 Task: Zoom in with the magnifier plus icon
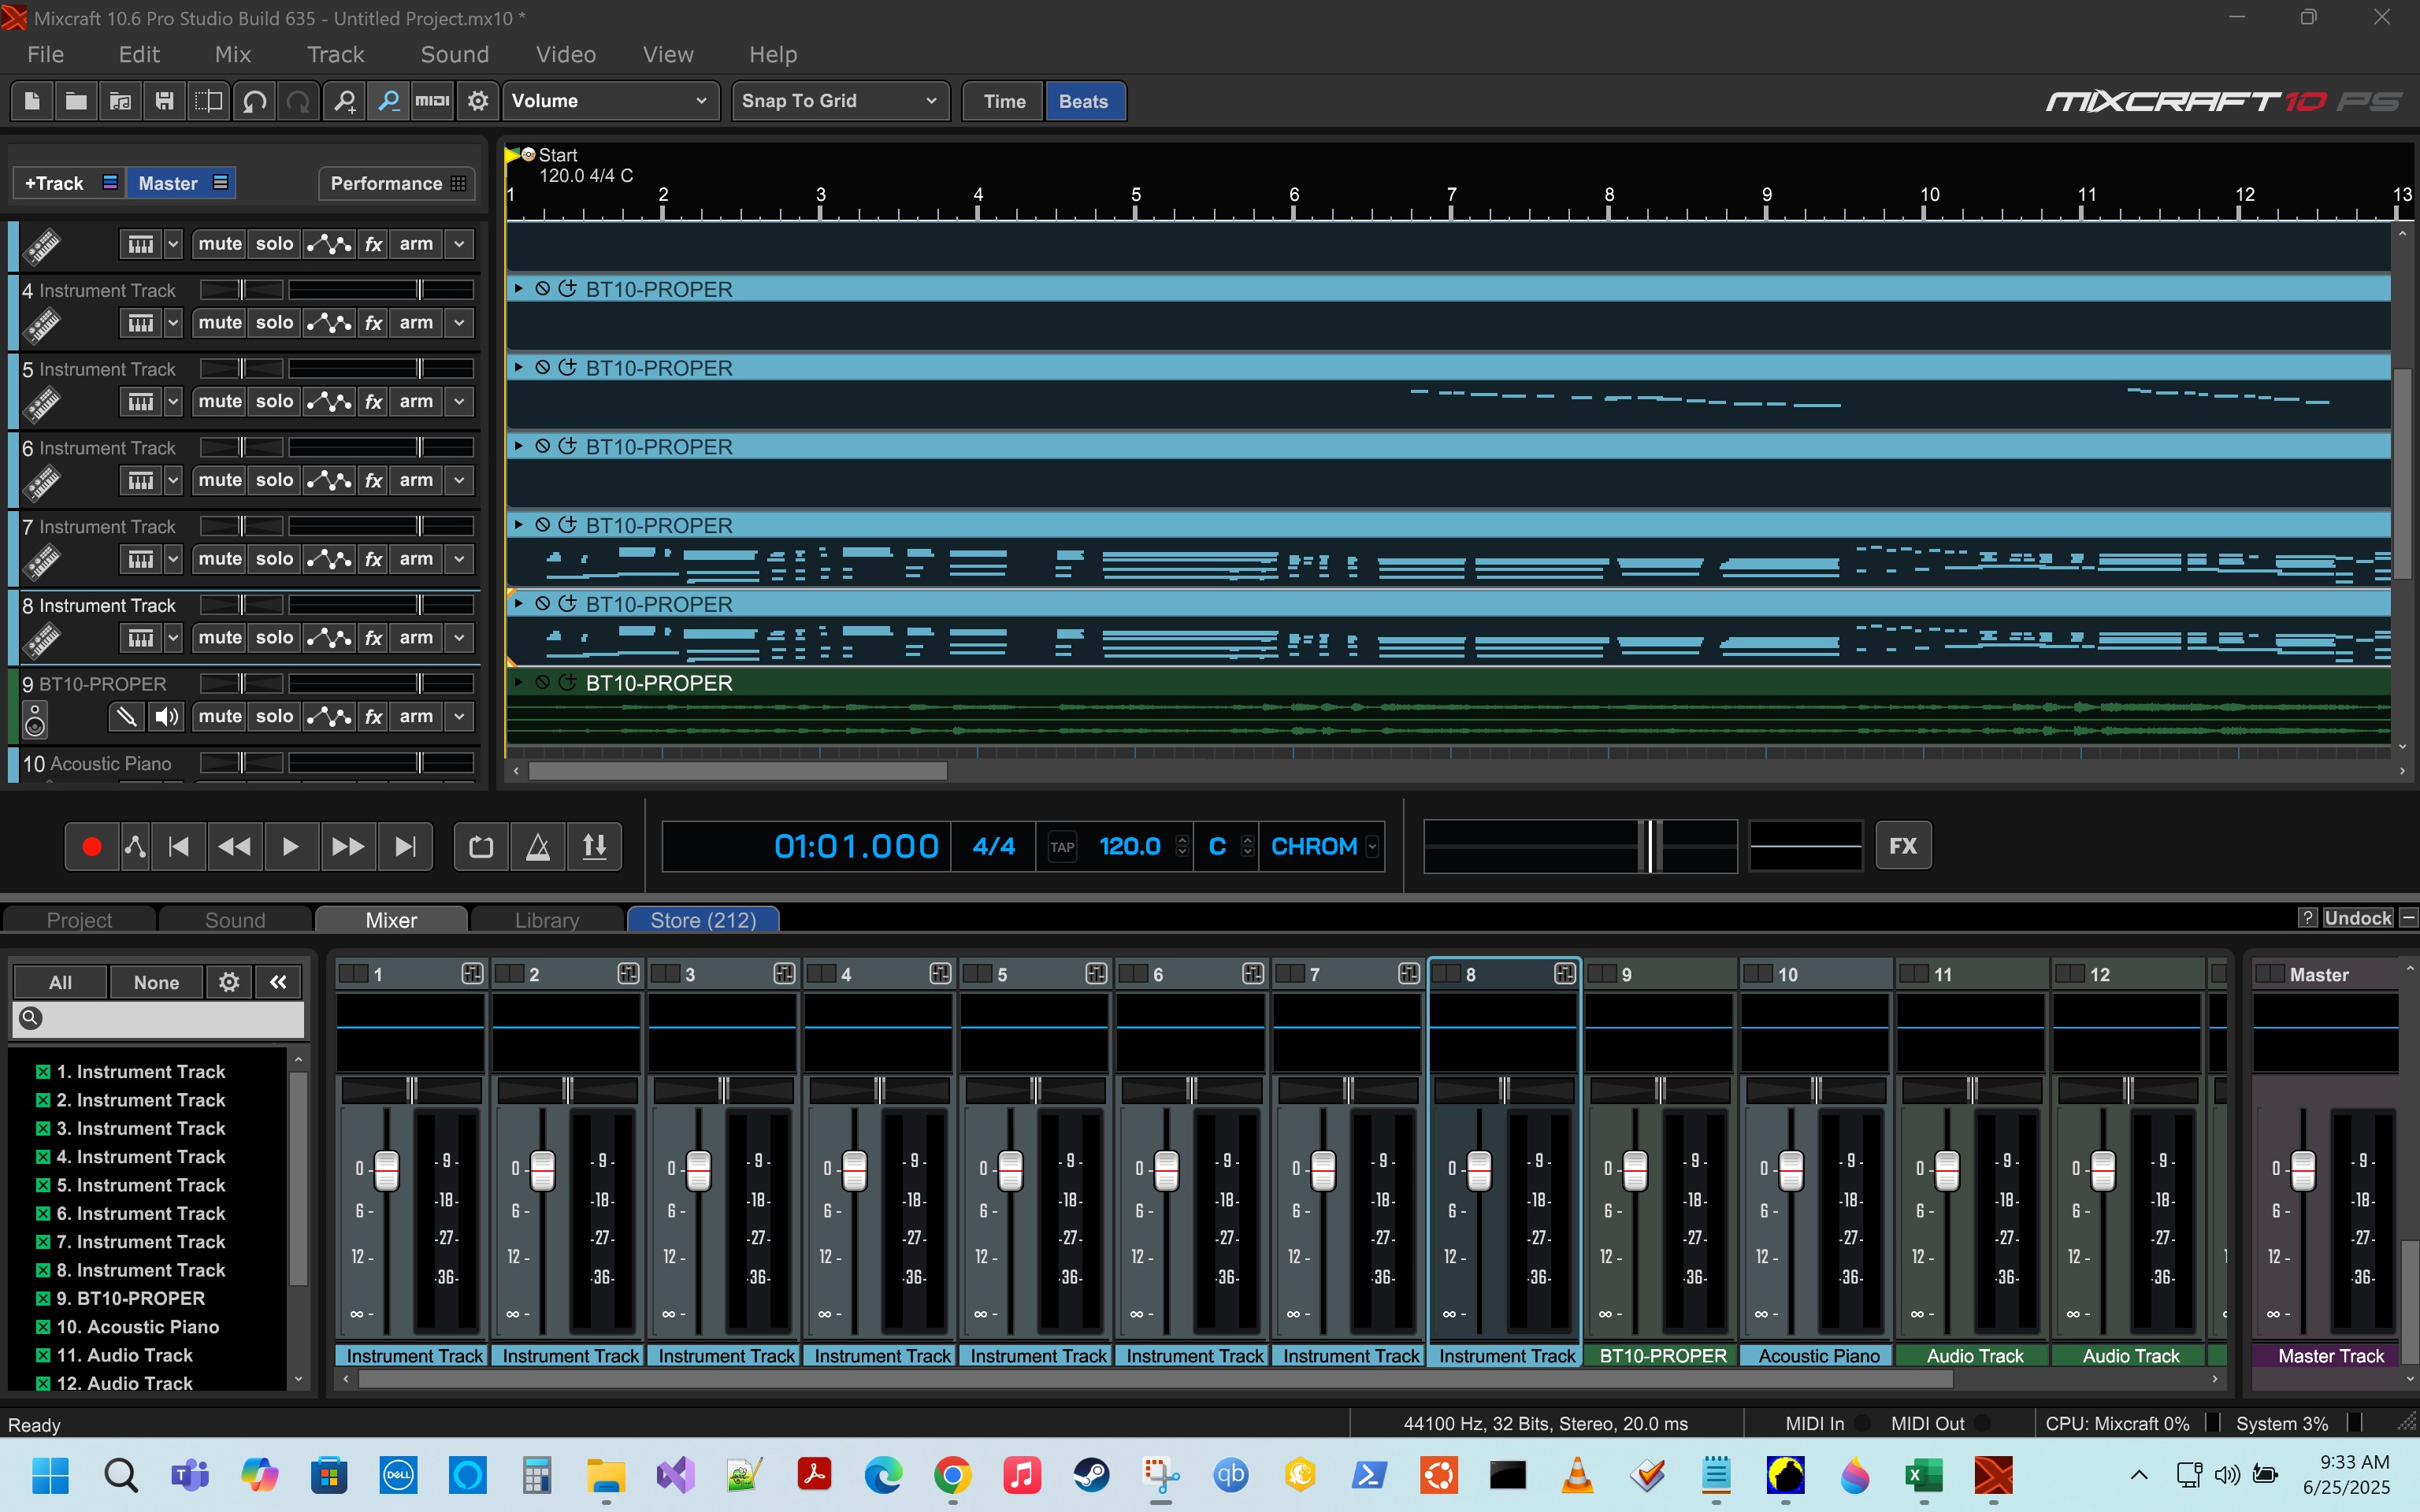point(344,101)
